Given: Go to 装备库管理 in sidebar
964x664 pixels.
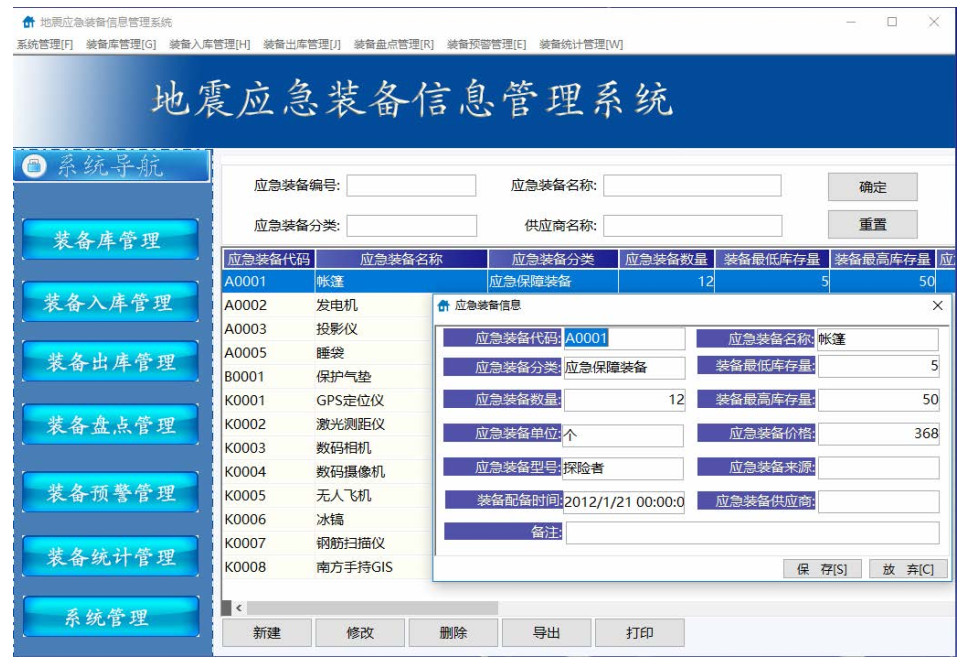Looking at the screenshot, I should 110,240.
